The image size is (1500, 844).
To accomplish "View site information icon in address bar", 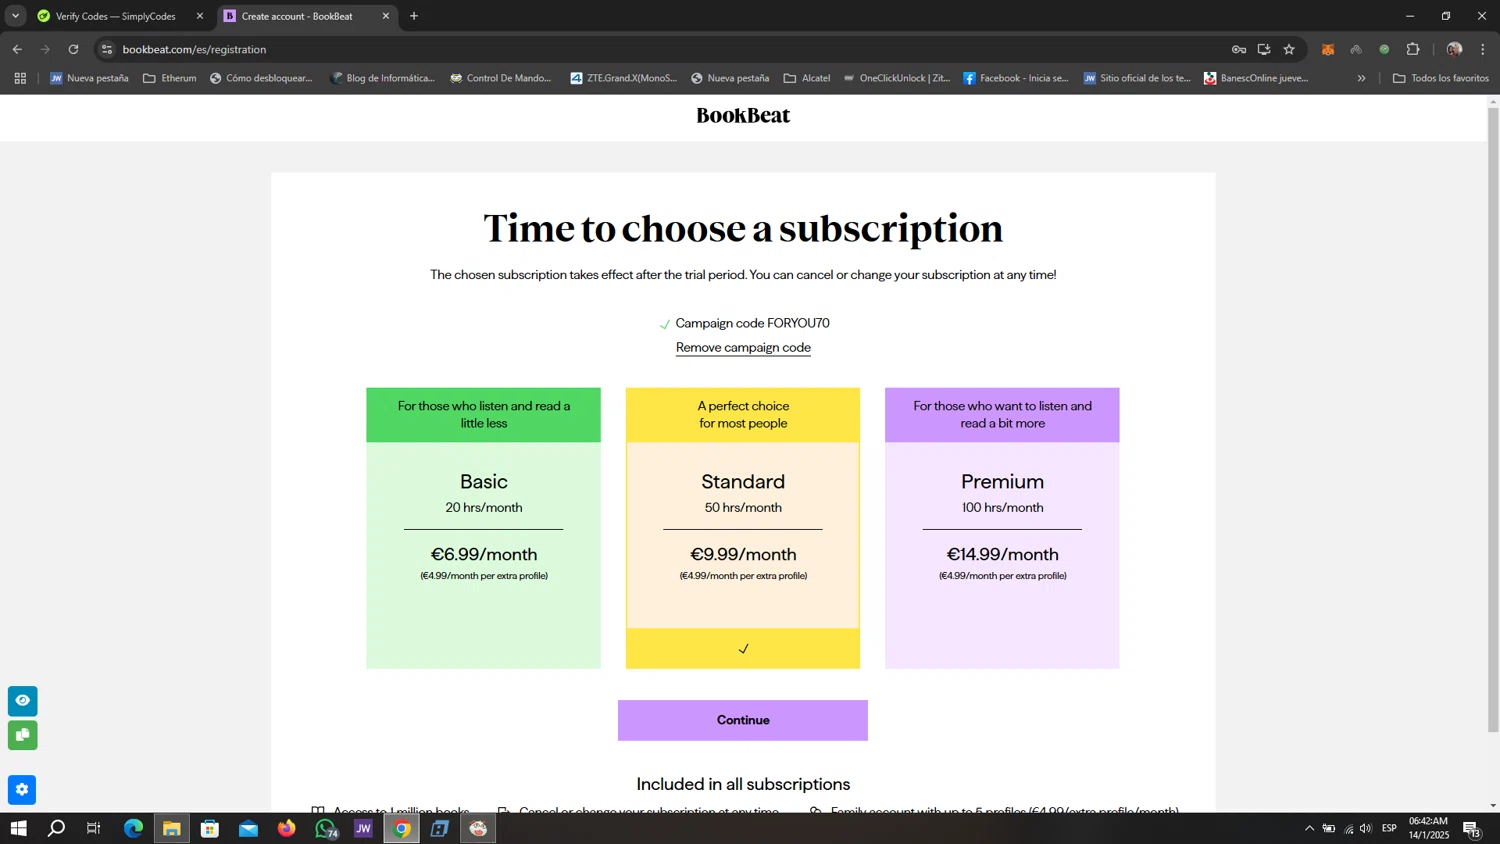I will (x=107, y=49).
